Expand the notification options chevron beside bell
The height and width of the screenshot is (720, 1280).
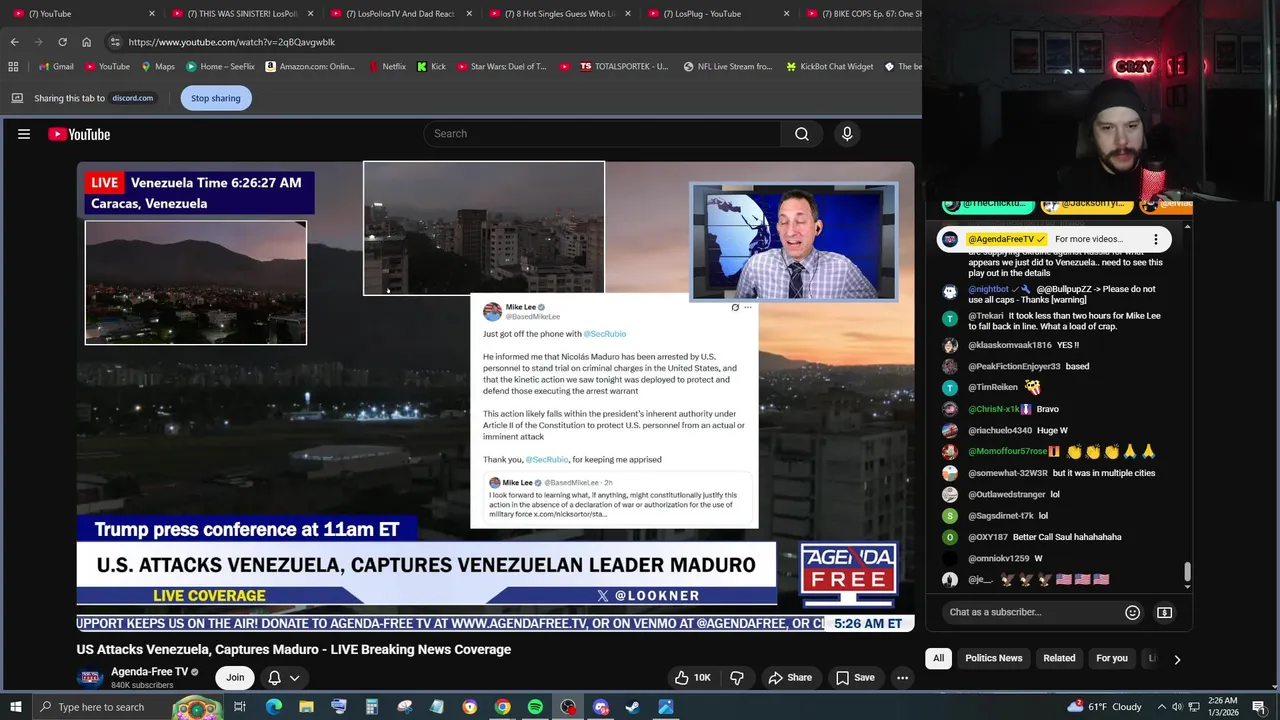(x=295, y=678)
